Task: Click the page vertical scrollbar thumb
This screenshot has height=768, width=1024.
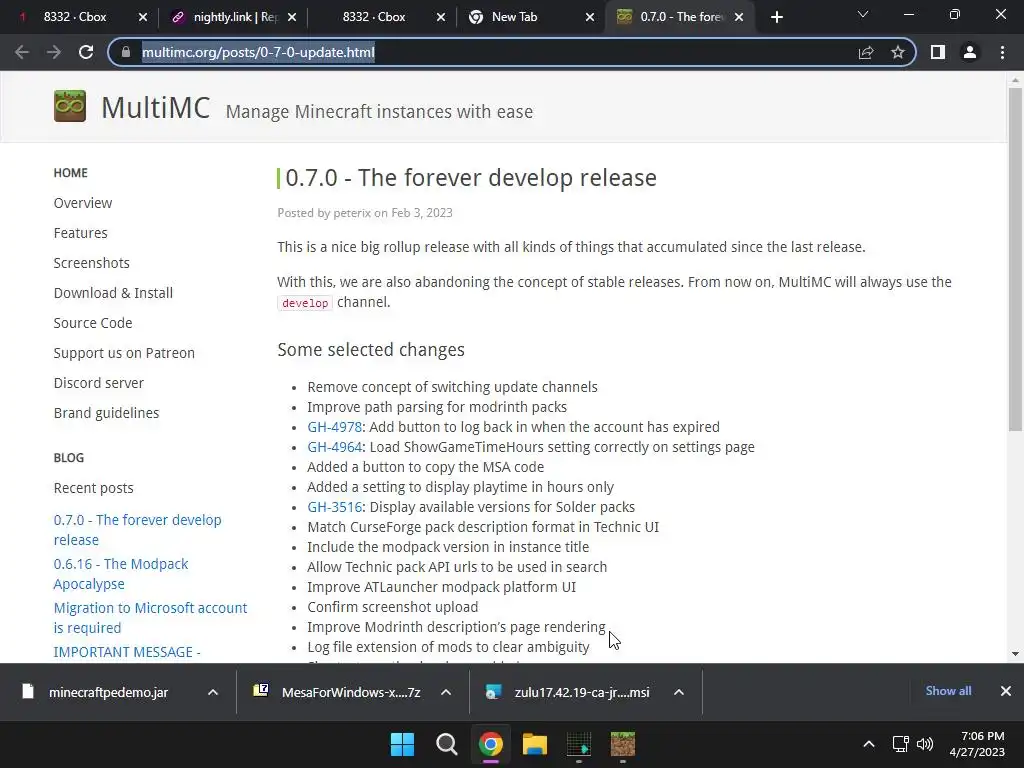Action: 1015,259
